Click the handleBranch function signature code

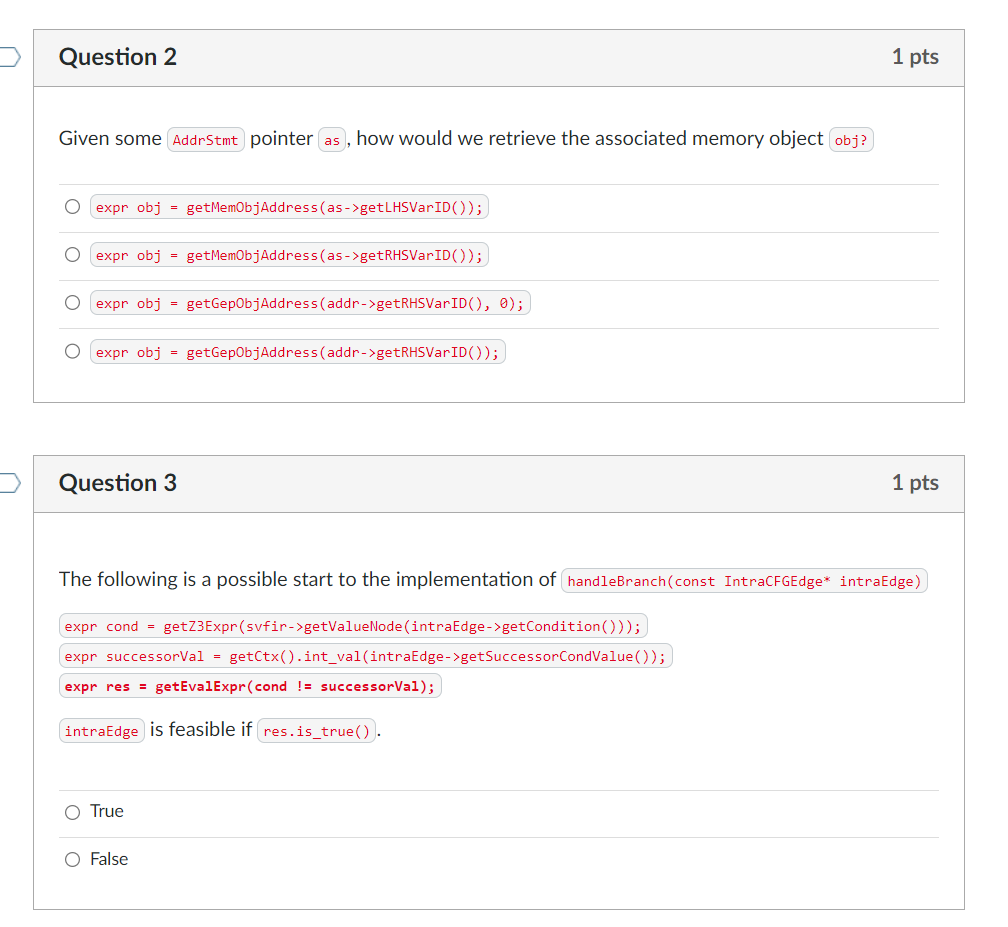744,580
